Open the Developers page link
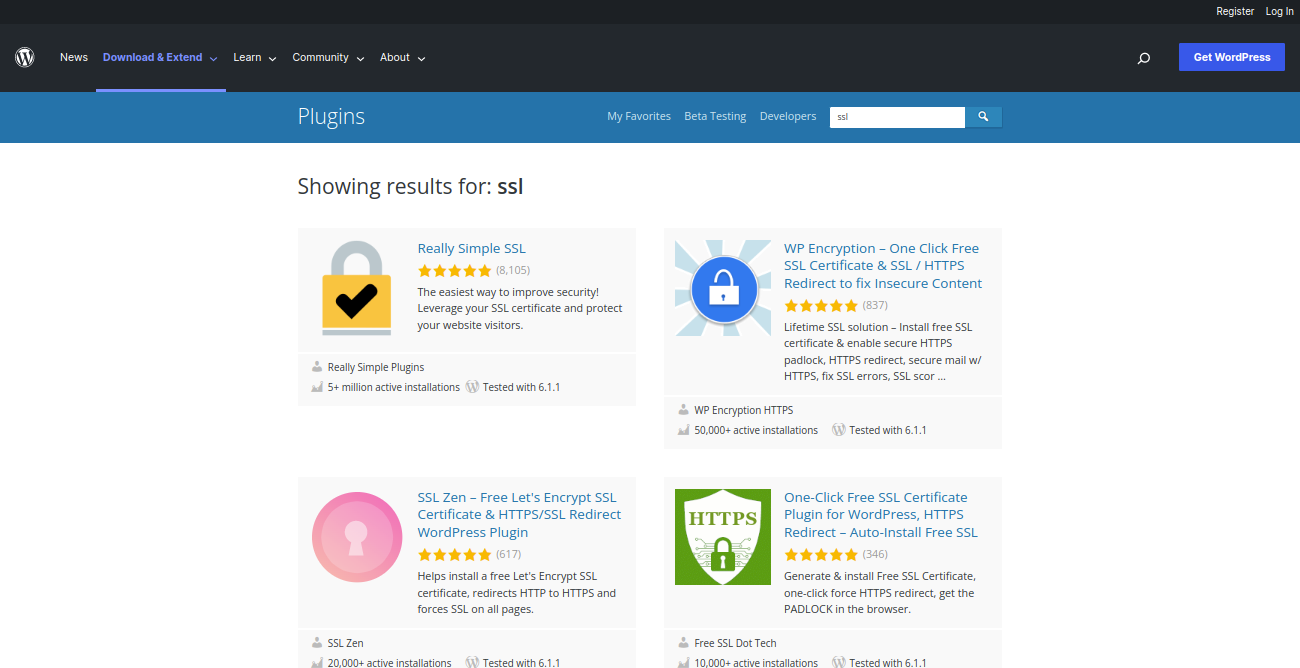The height and width of the screenshot is (668, 1300). tap(788, 117)
